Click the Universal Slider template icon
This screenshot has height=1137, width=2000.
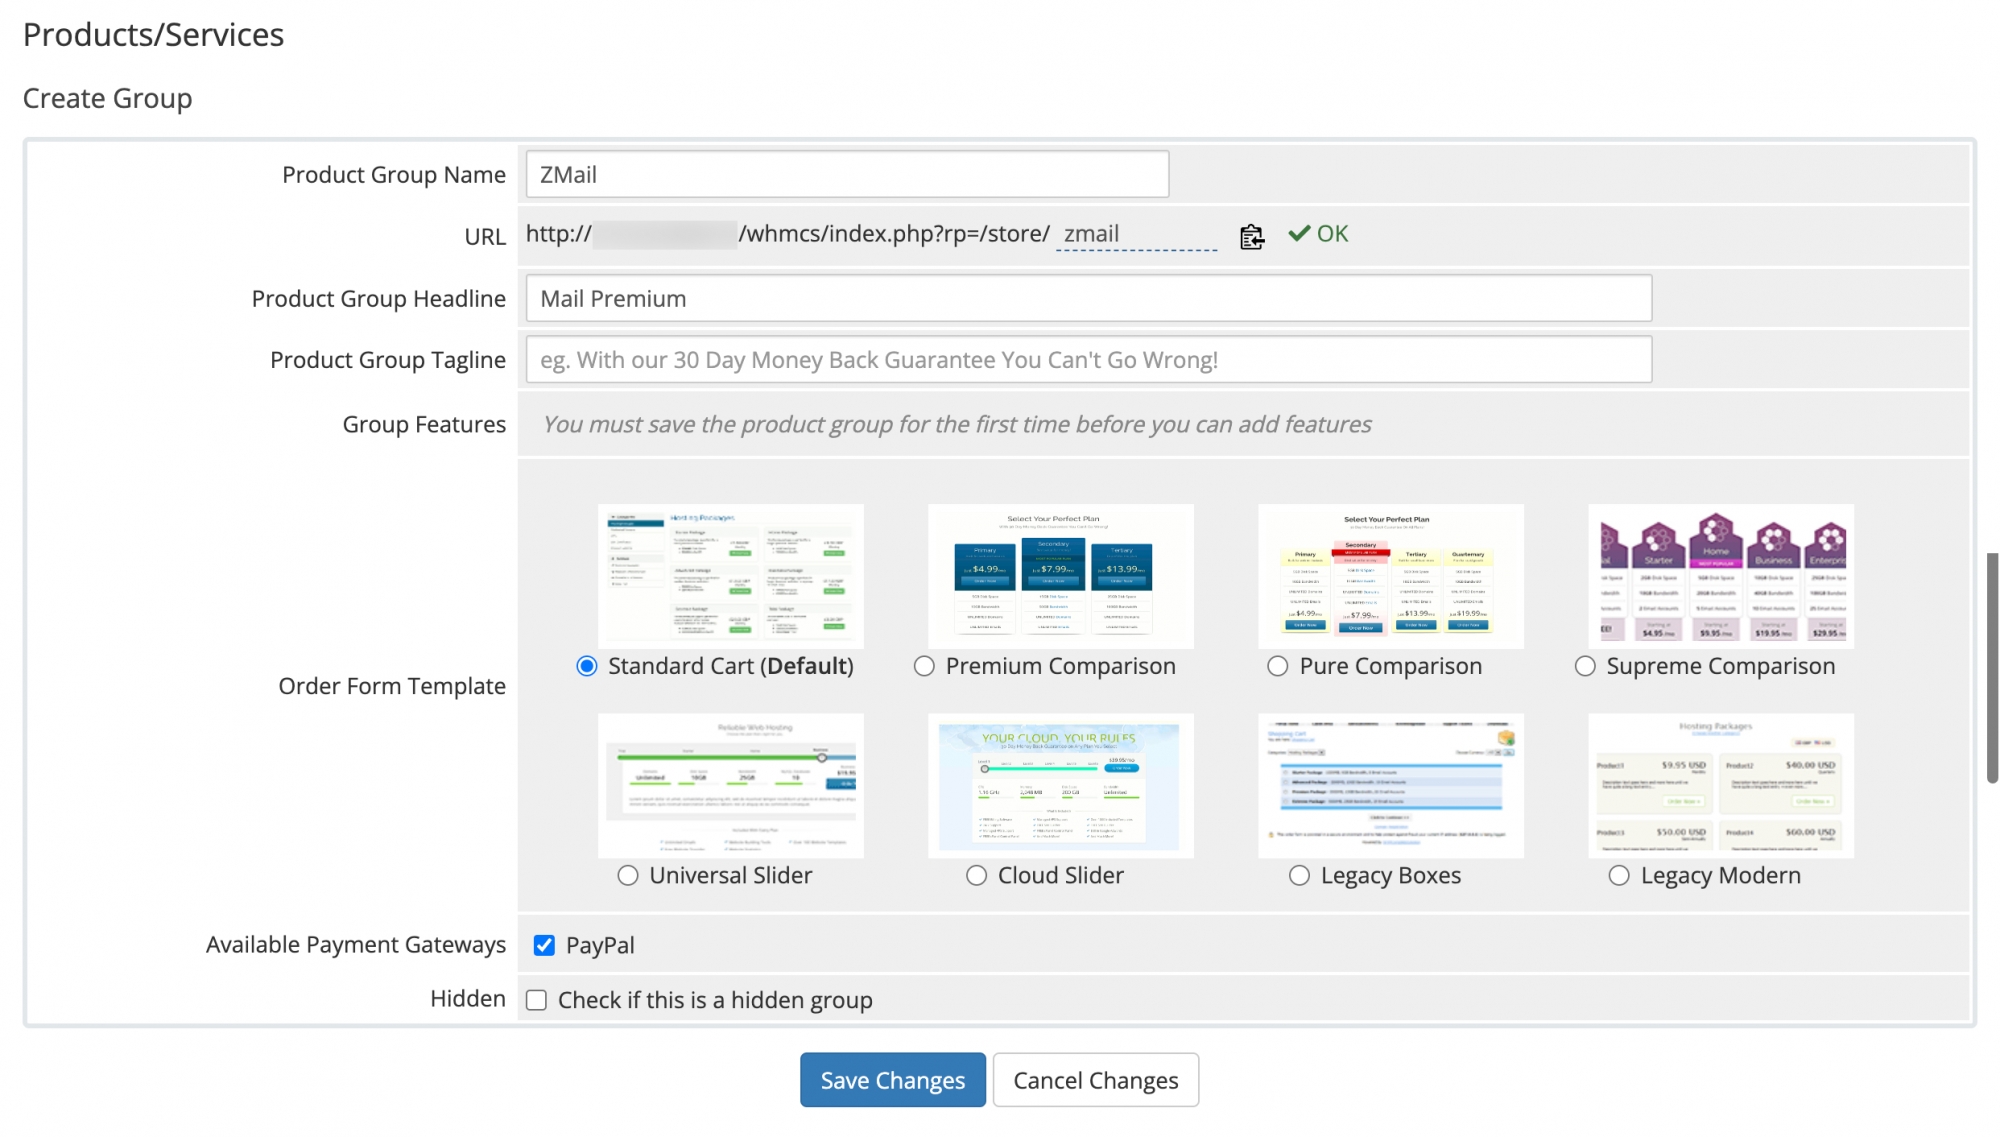pyautogui.click(x=731, y=784)
